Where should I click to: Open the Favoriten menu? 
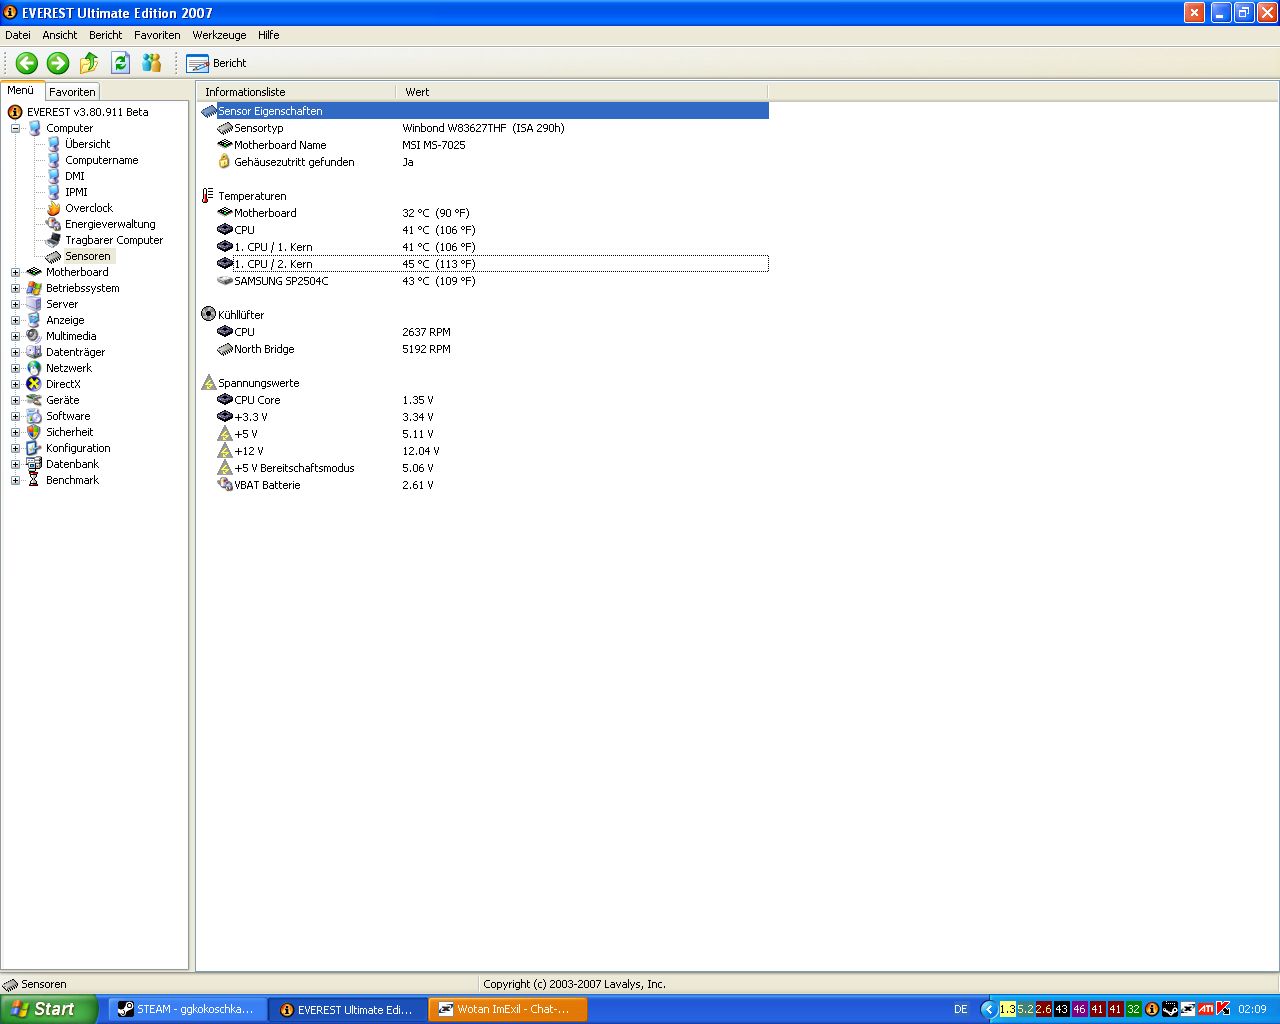(157, 35)
